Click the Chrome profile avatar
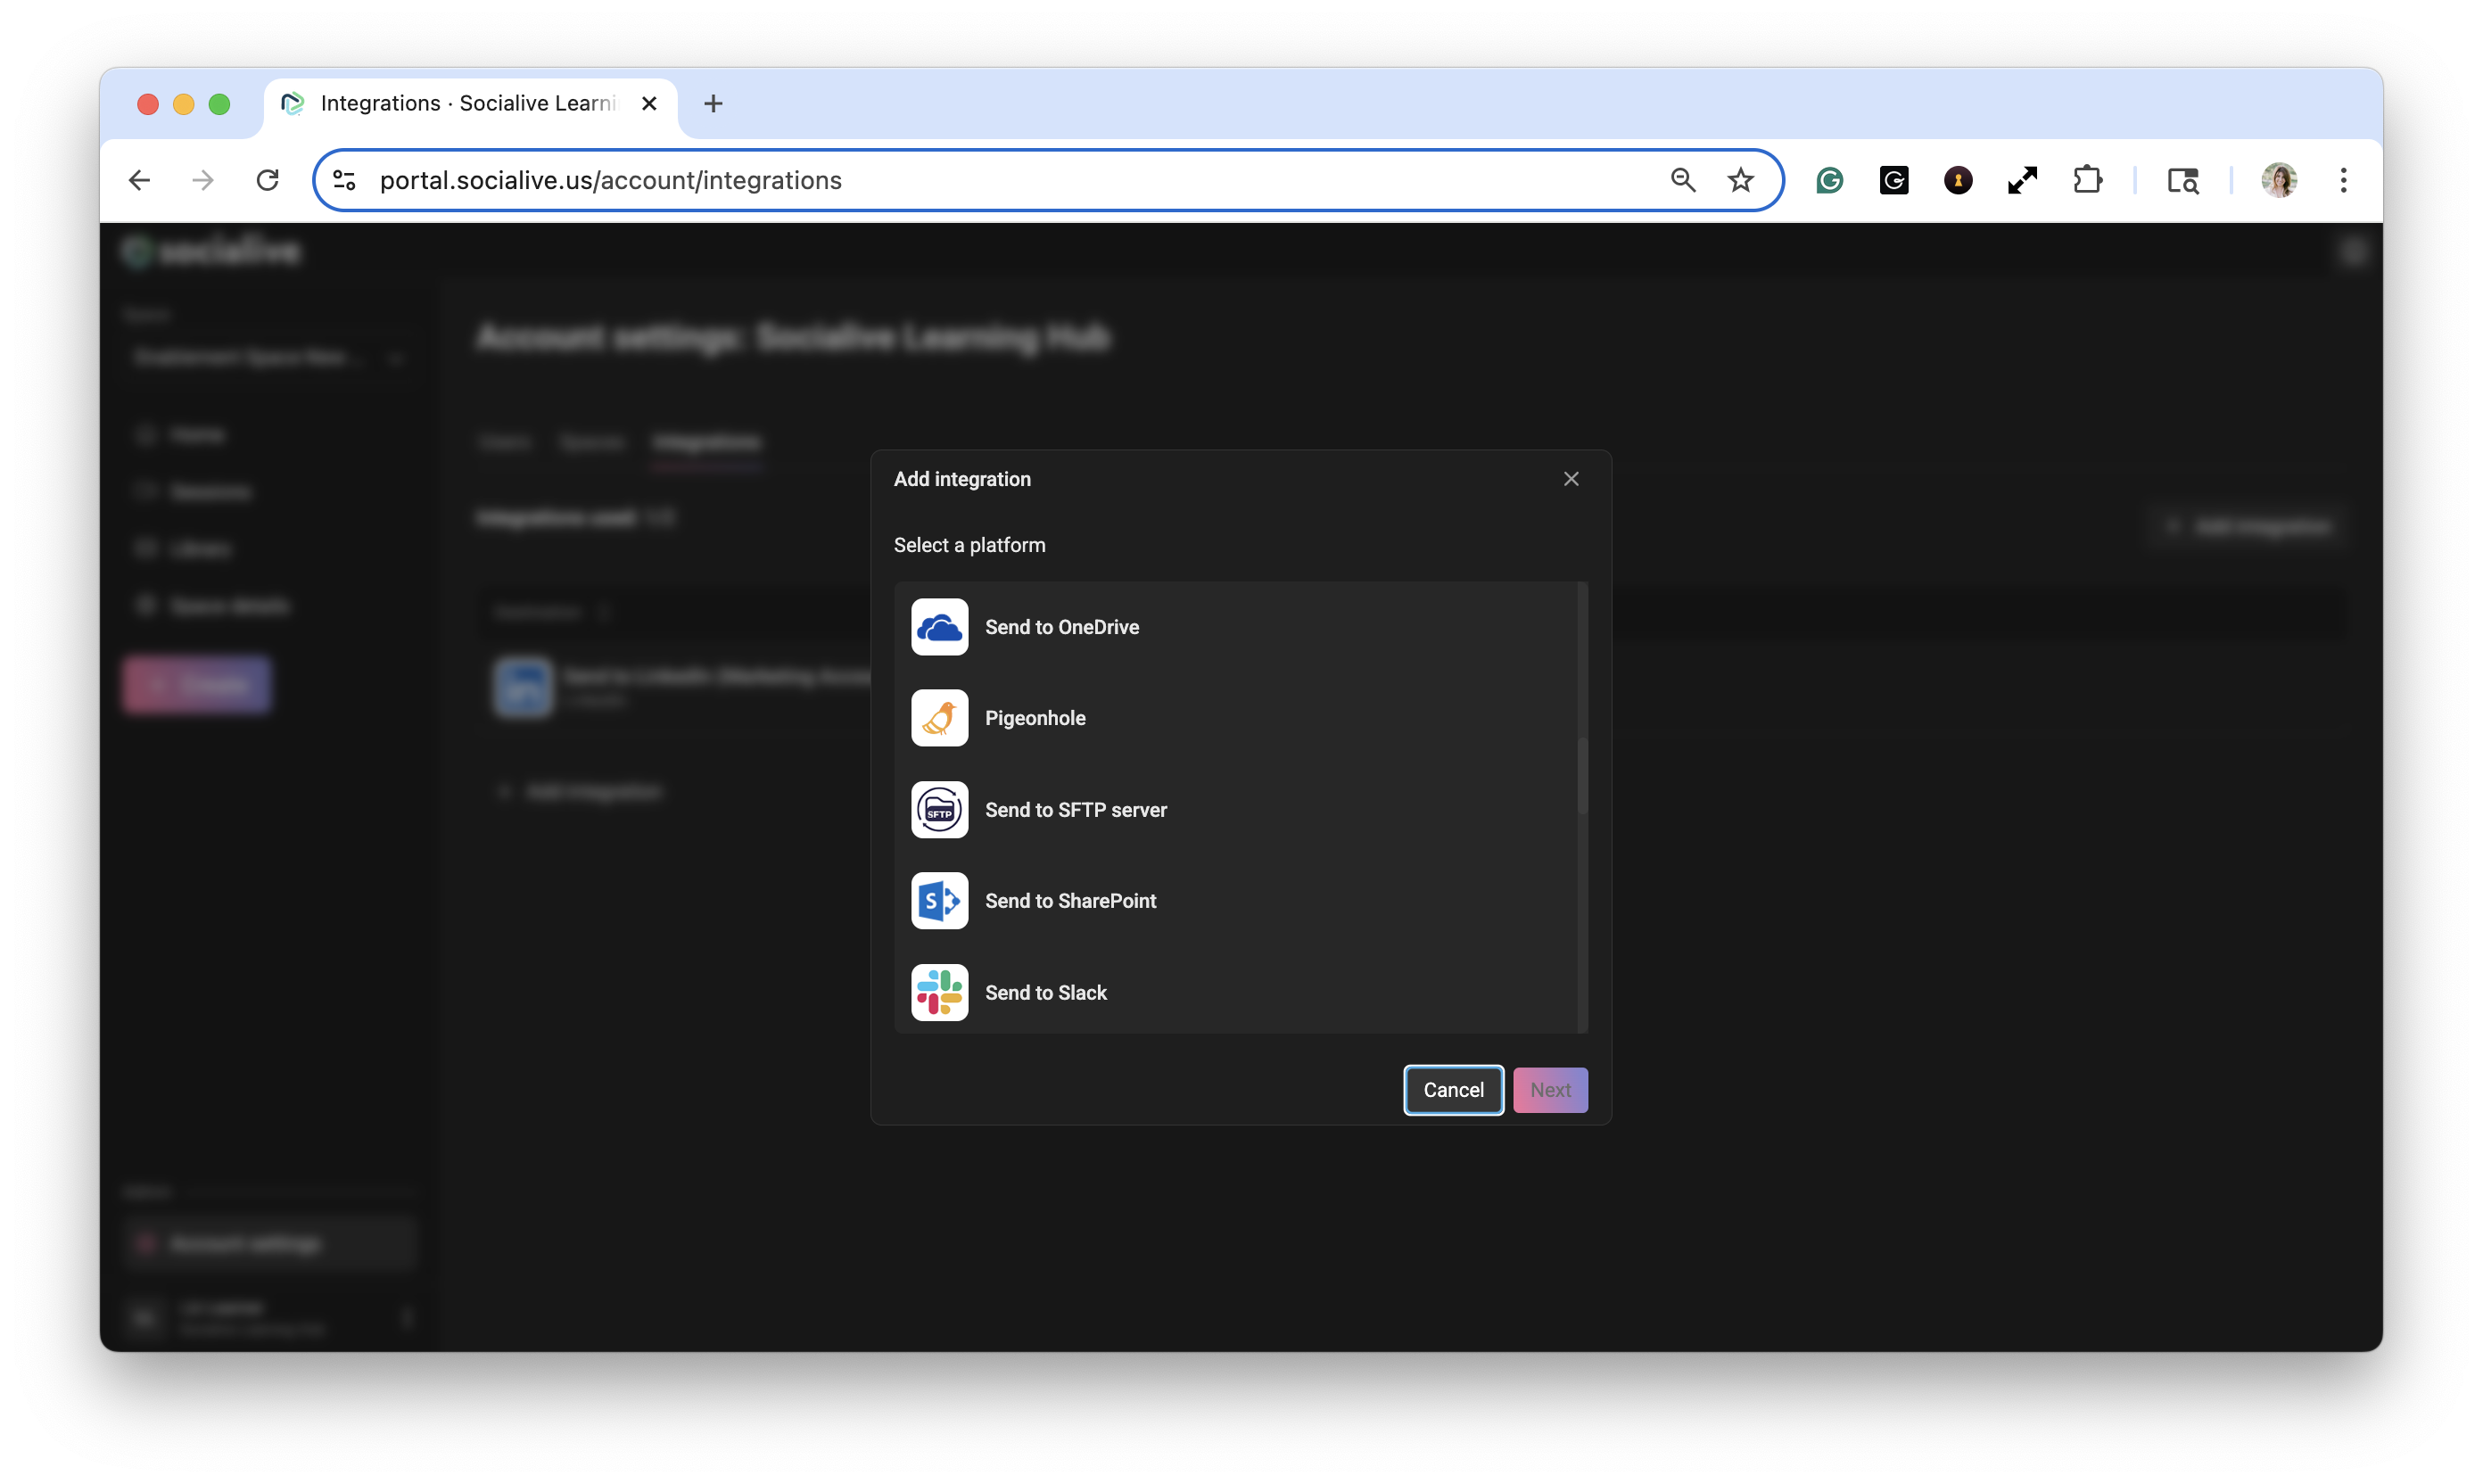 2279,180
